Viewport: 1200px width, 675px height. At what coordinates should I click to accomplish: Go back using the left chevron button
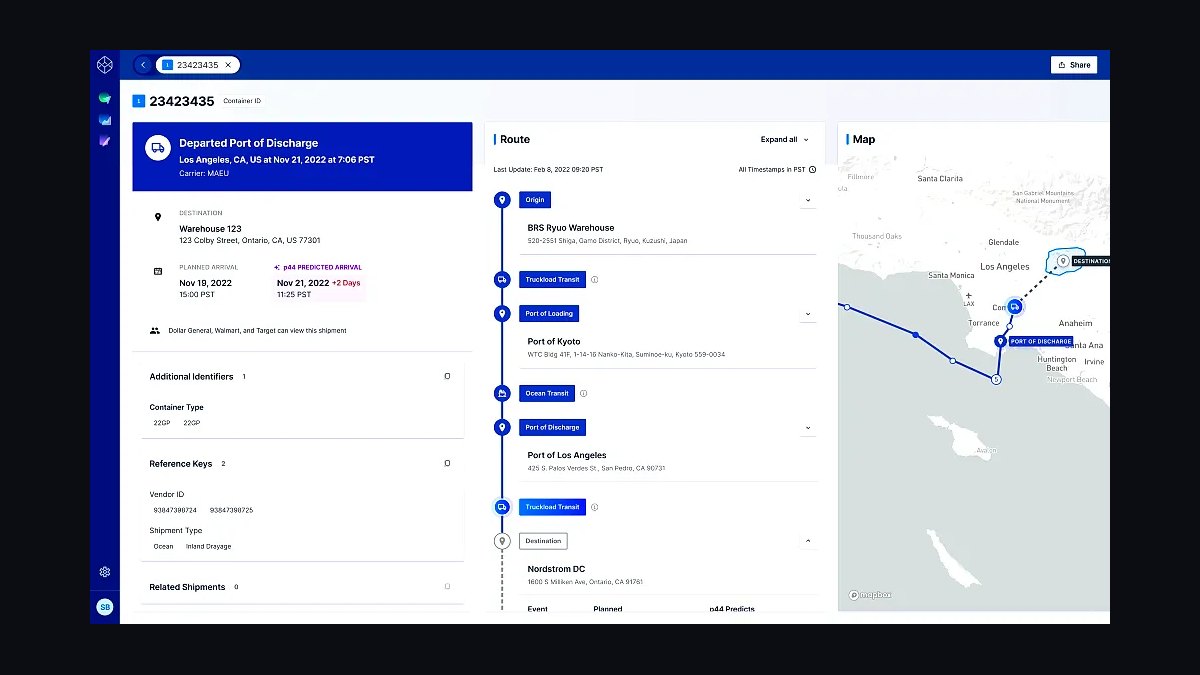(143, 65)
